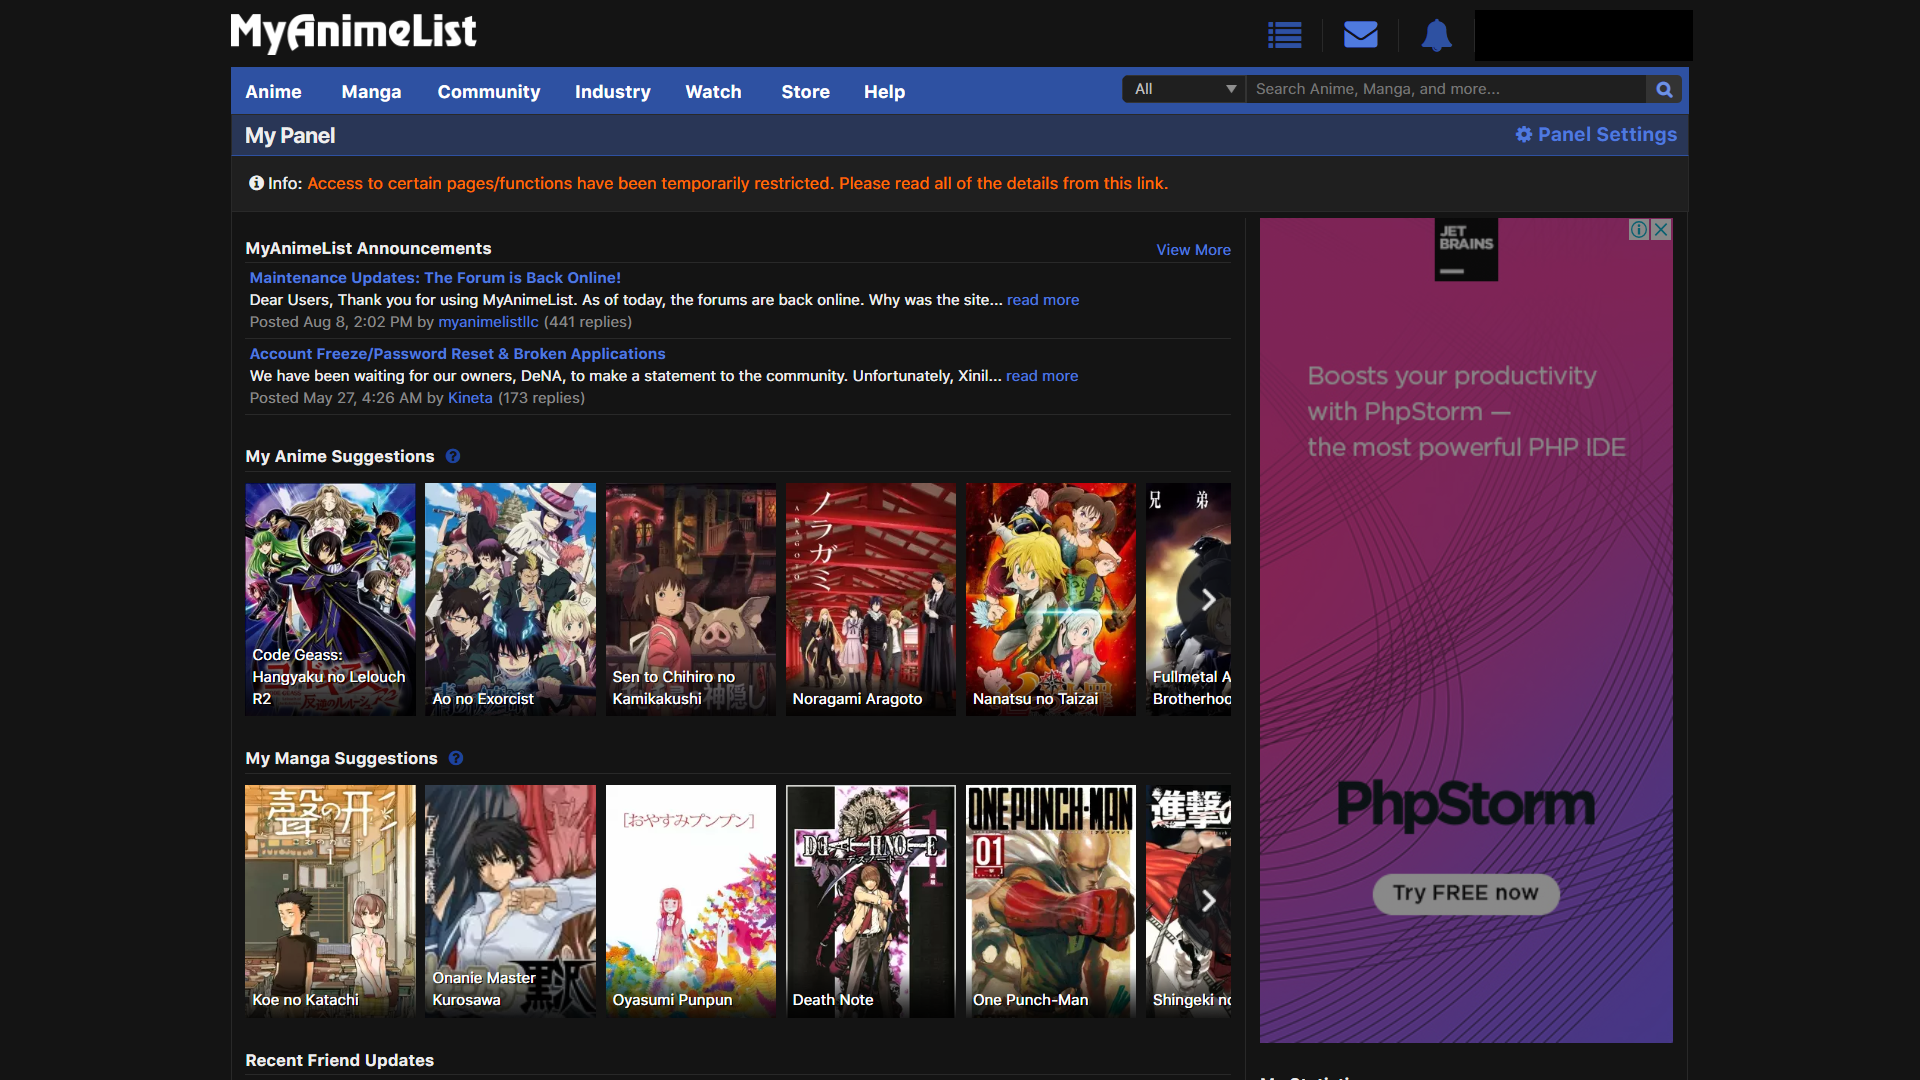
Task: Click the help icon beside Anime Suggestions
Action: coord(453,456)
